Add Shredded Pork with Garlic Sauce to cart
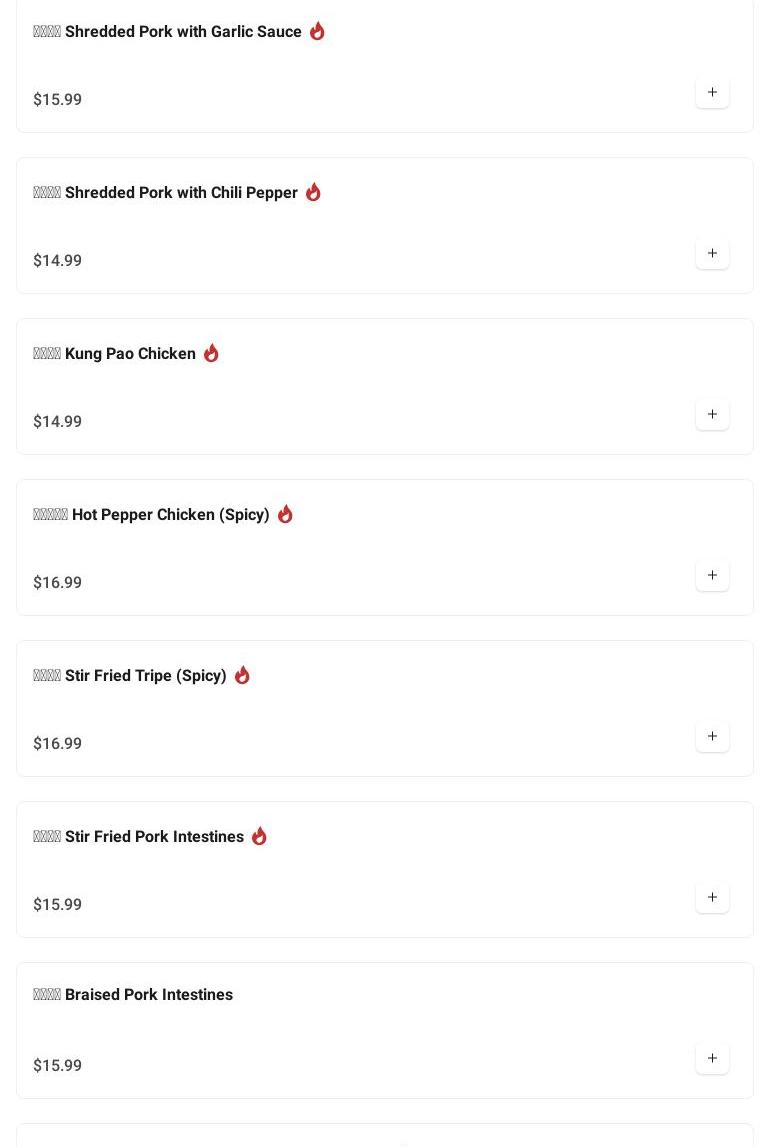Viewport: 770px width, 1147px height. click(712, 93)
